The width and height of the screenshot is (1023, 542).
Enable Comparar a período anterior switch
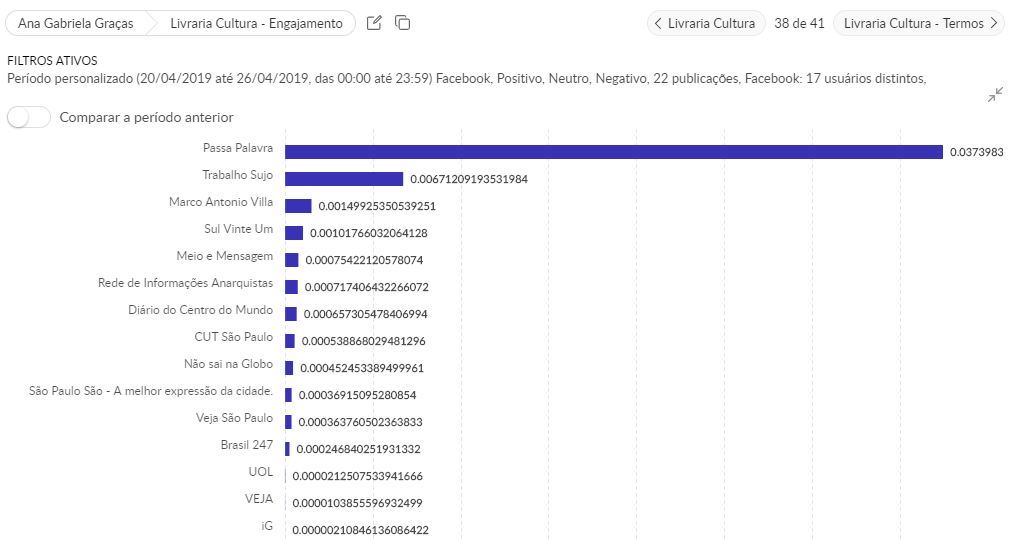[x=29, y=117]
